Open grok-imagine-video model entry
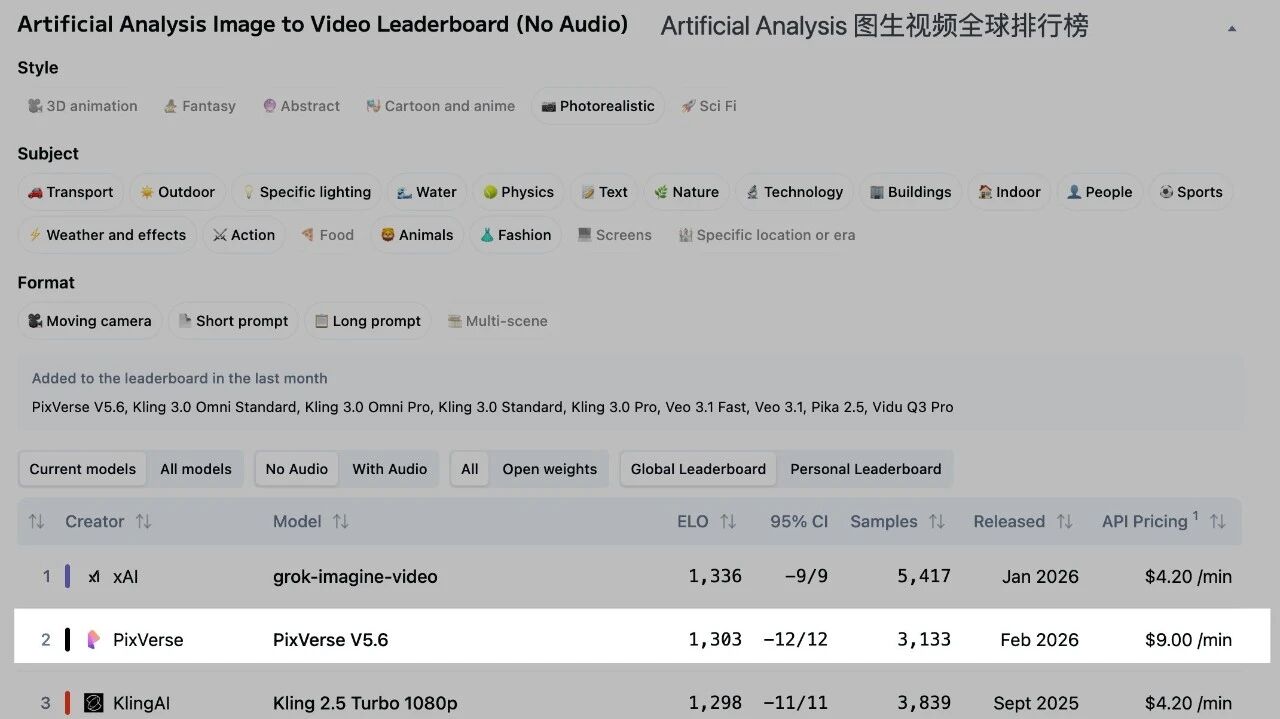Viewport: 1280px width, 719px height. pos(355,577)
